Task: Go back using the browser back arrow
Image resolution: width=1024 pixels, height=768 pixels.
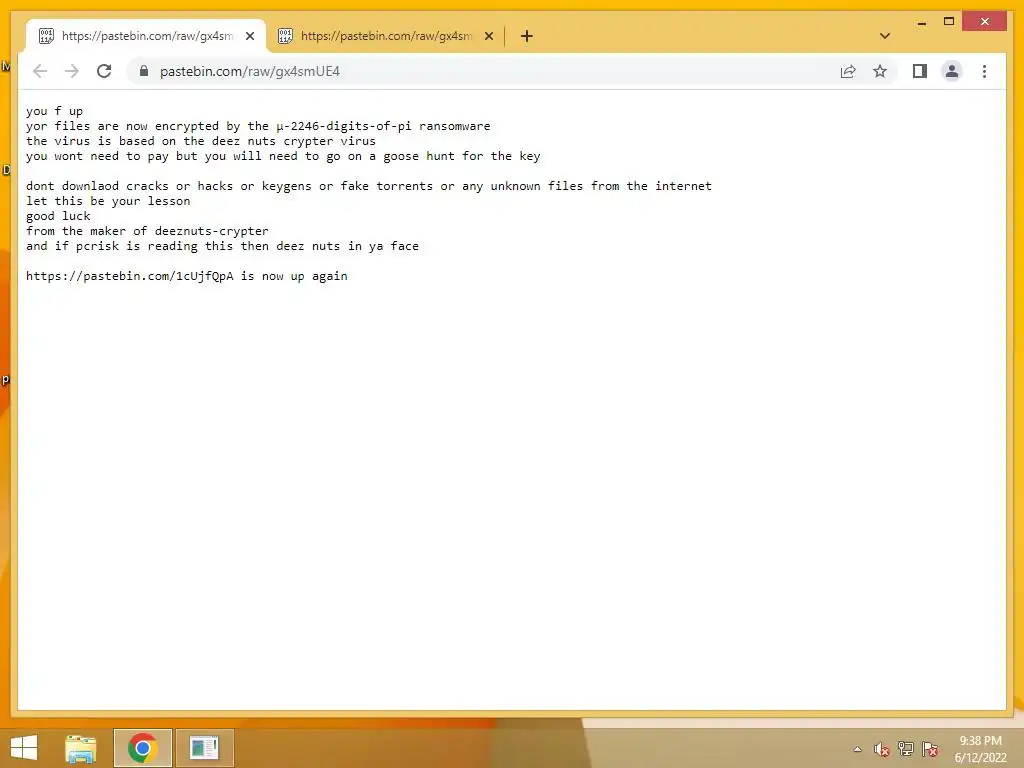Action: (40, 71)
